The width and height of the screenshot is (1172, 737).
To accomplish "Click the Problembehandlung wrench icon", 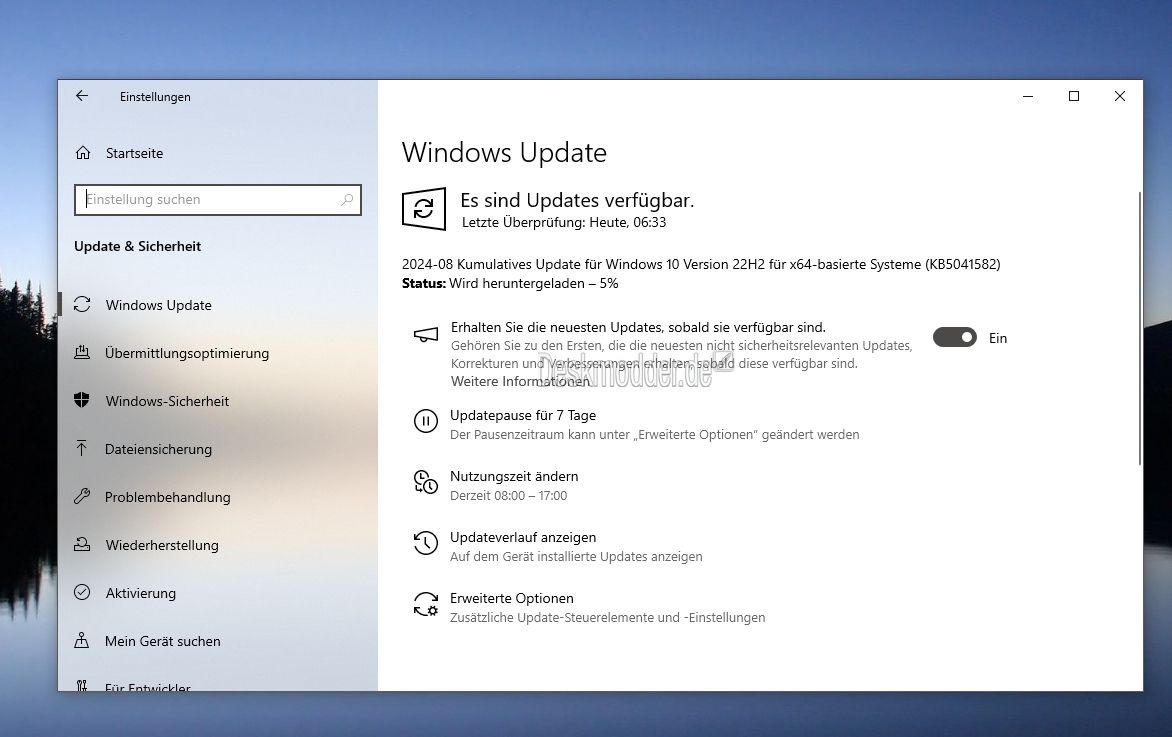I will (x=82, y=496).
